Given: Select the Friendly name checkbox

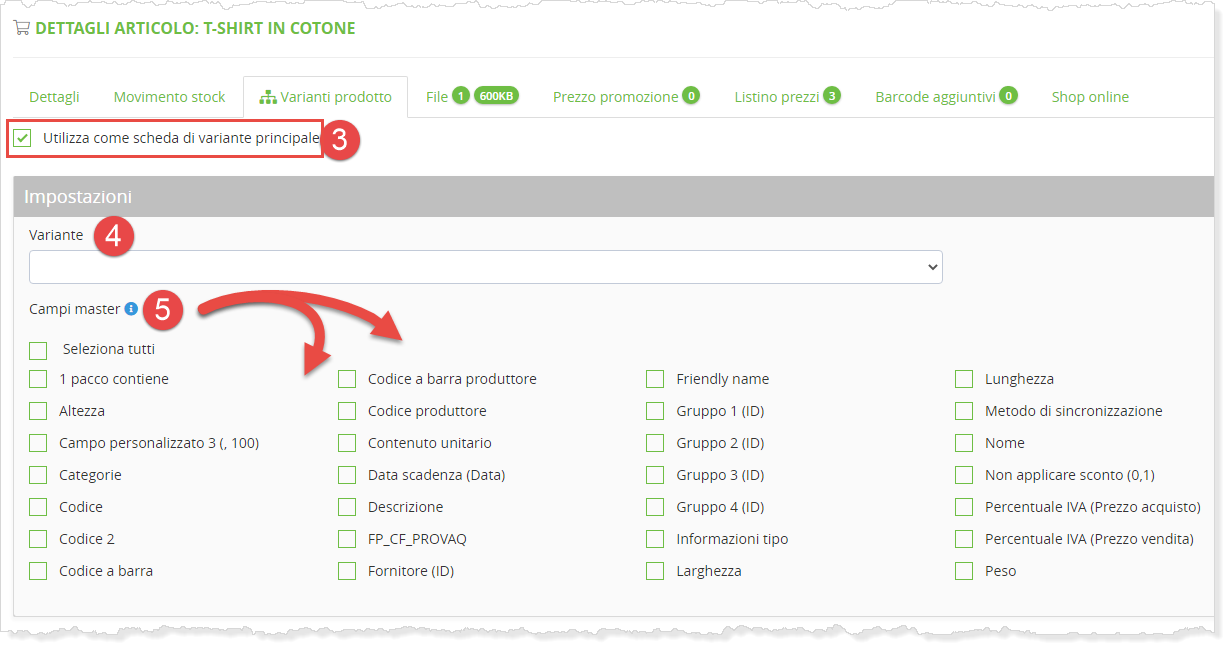Looking at the screenshot, I should click(655, 379).
